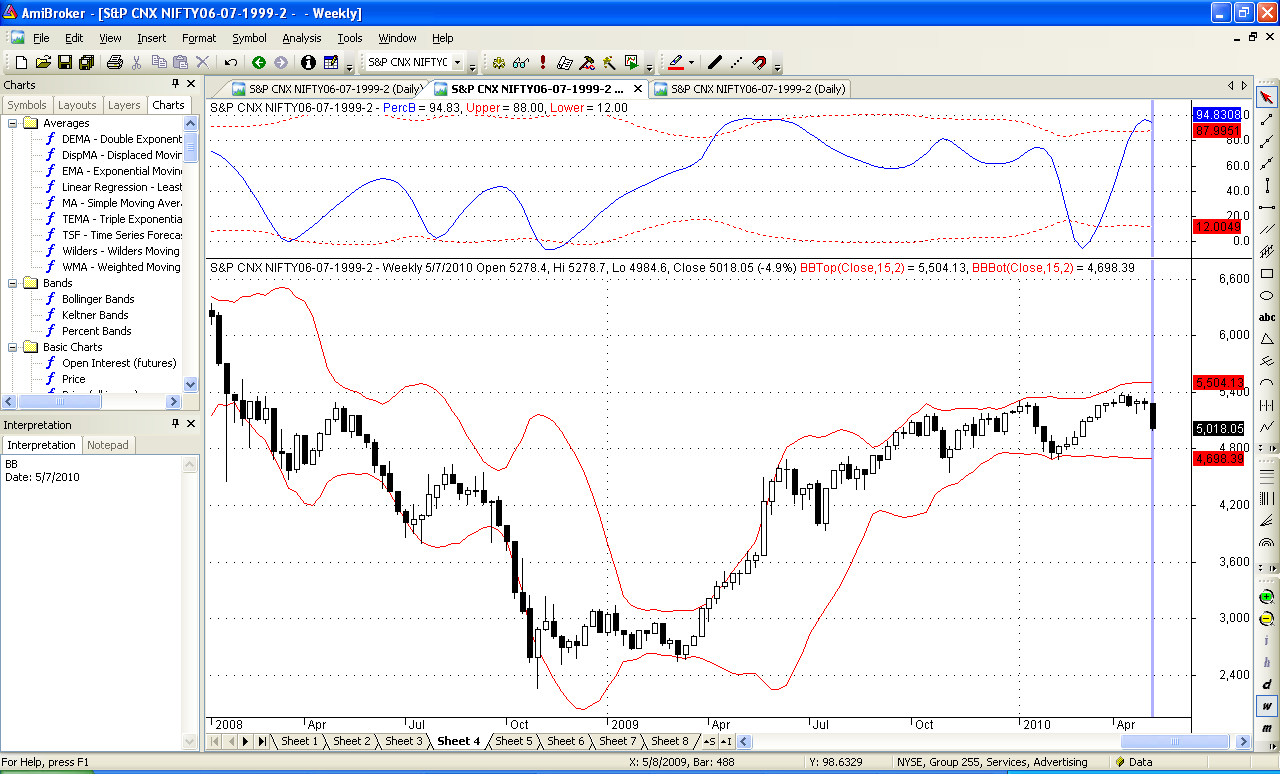Screen dimensions: 1280x774
Task: Switch to the Layouts tab
Action: coord(77,105)
